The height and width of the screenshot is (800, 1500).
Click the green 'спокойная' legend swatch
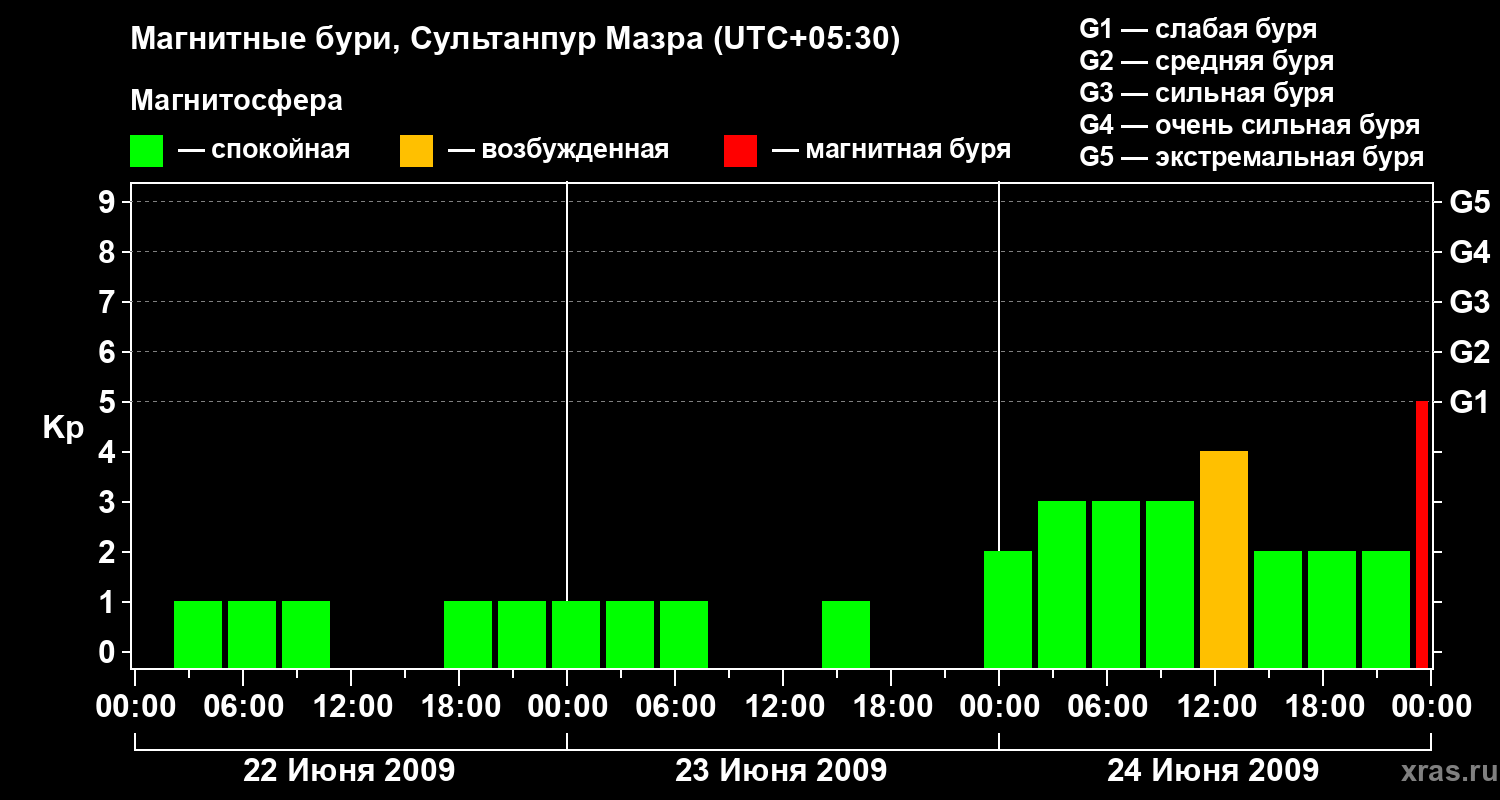pyautogui.click(x=146, y=151)
